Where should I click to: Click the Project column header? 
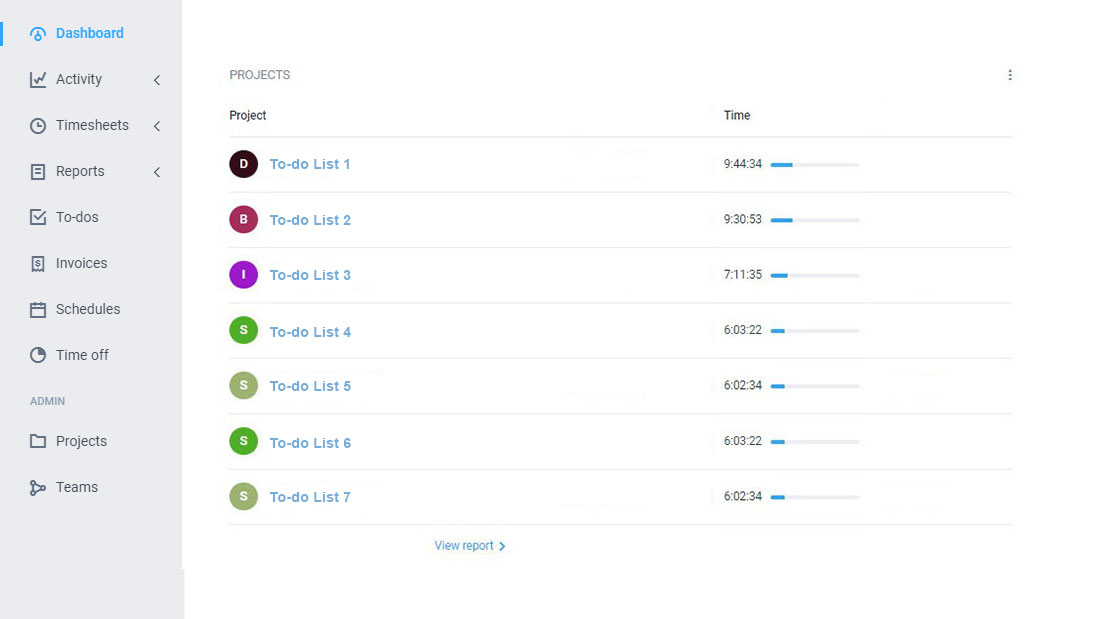(x=248, y=116)
